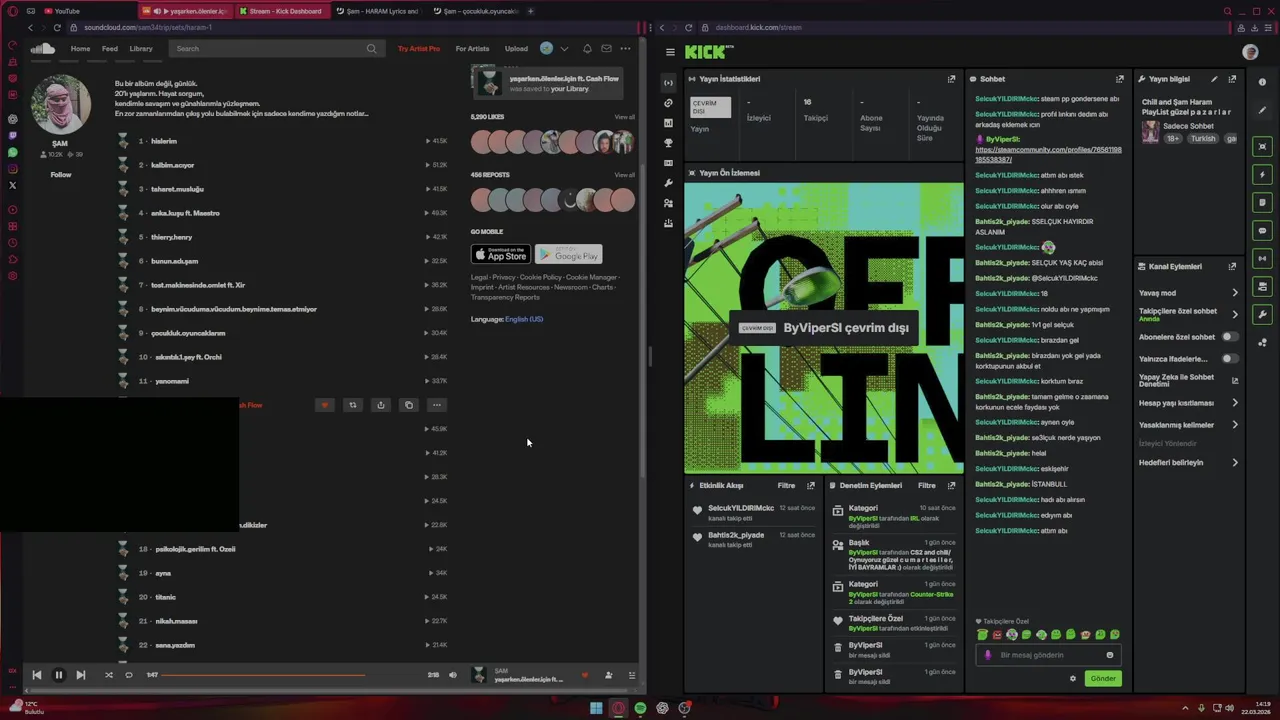Image resolution: width=1280 pixels, height=720 pixels.
Task: Open Download on the App Store badge
Action: point(500,254)
